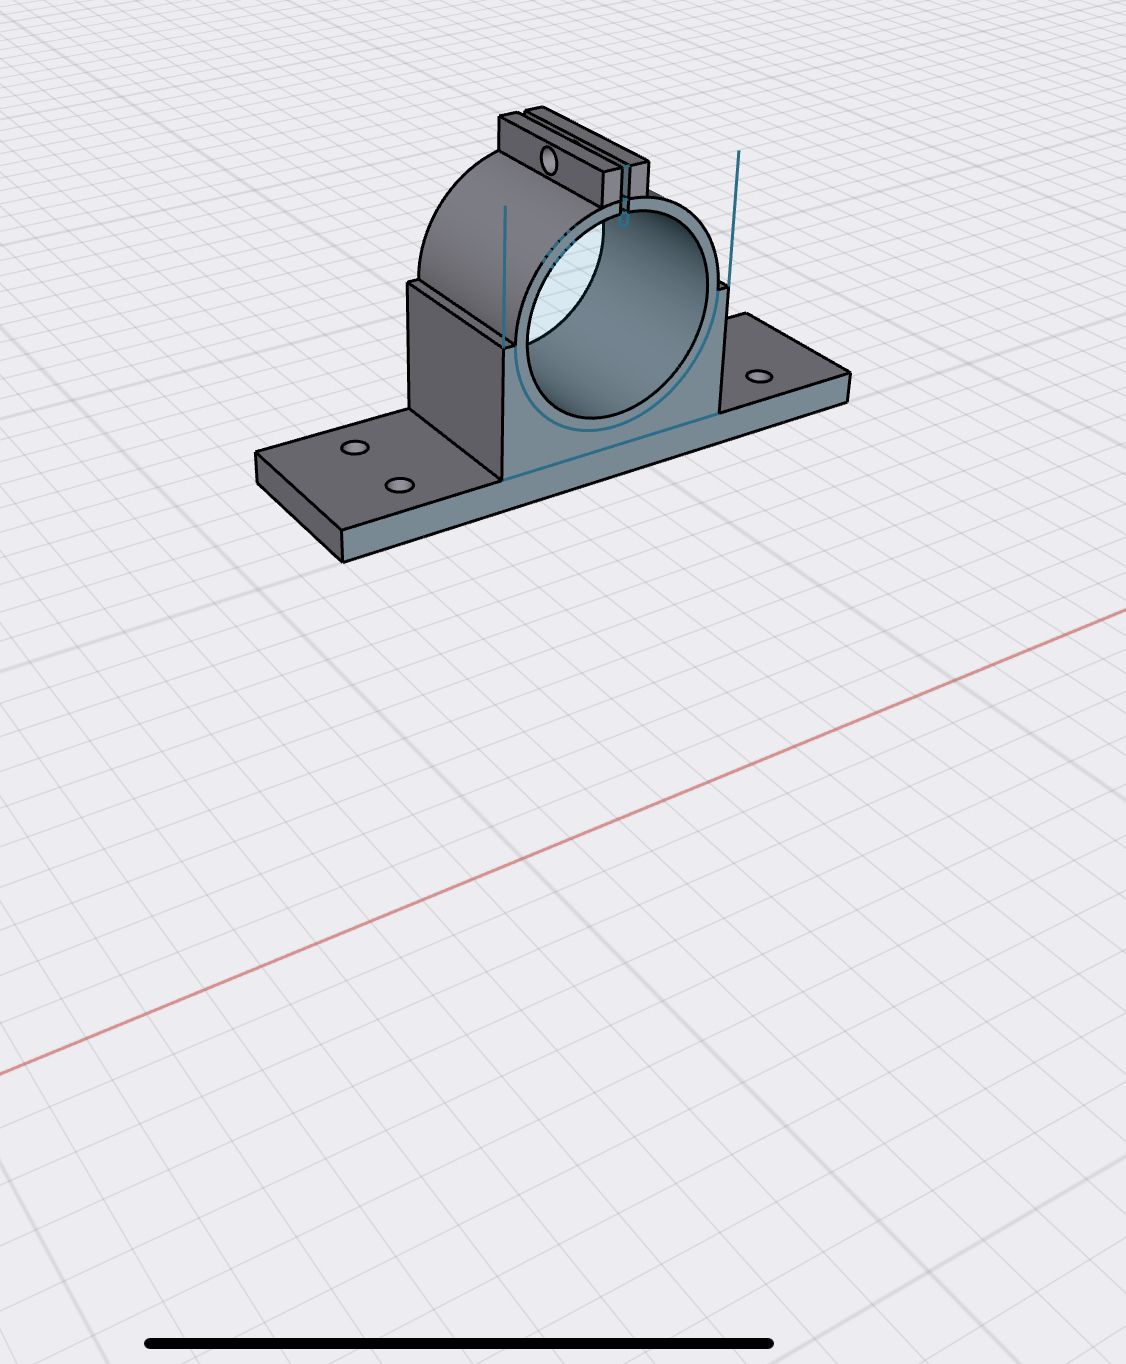1126x1364 pixels.
Task: Select the red axis line on the grid
Action: pos(563,842)
